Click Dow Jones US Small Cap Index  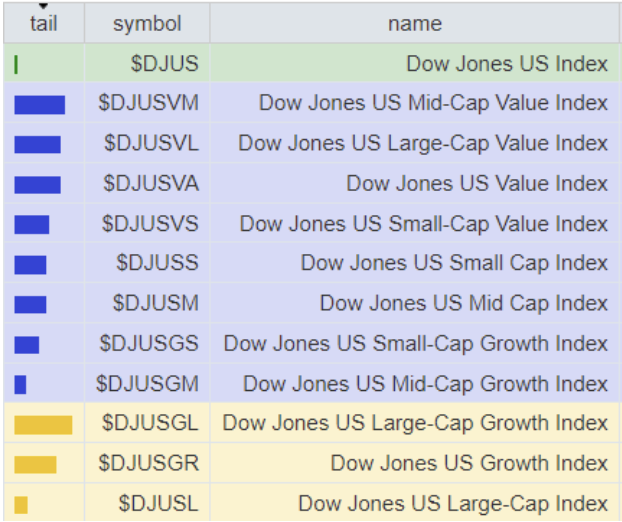454,263
